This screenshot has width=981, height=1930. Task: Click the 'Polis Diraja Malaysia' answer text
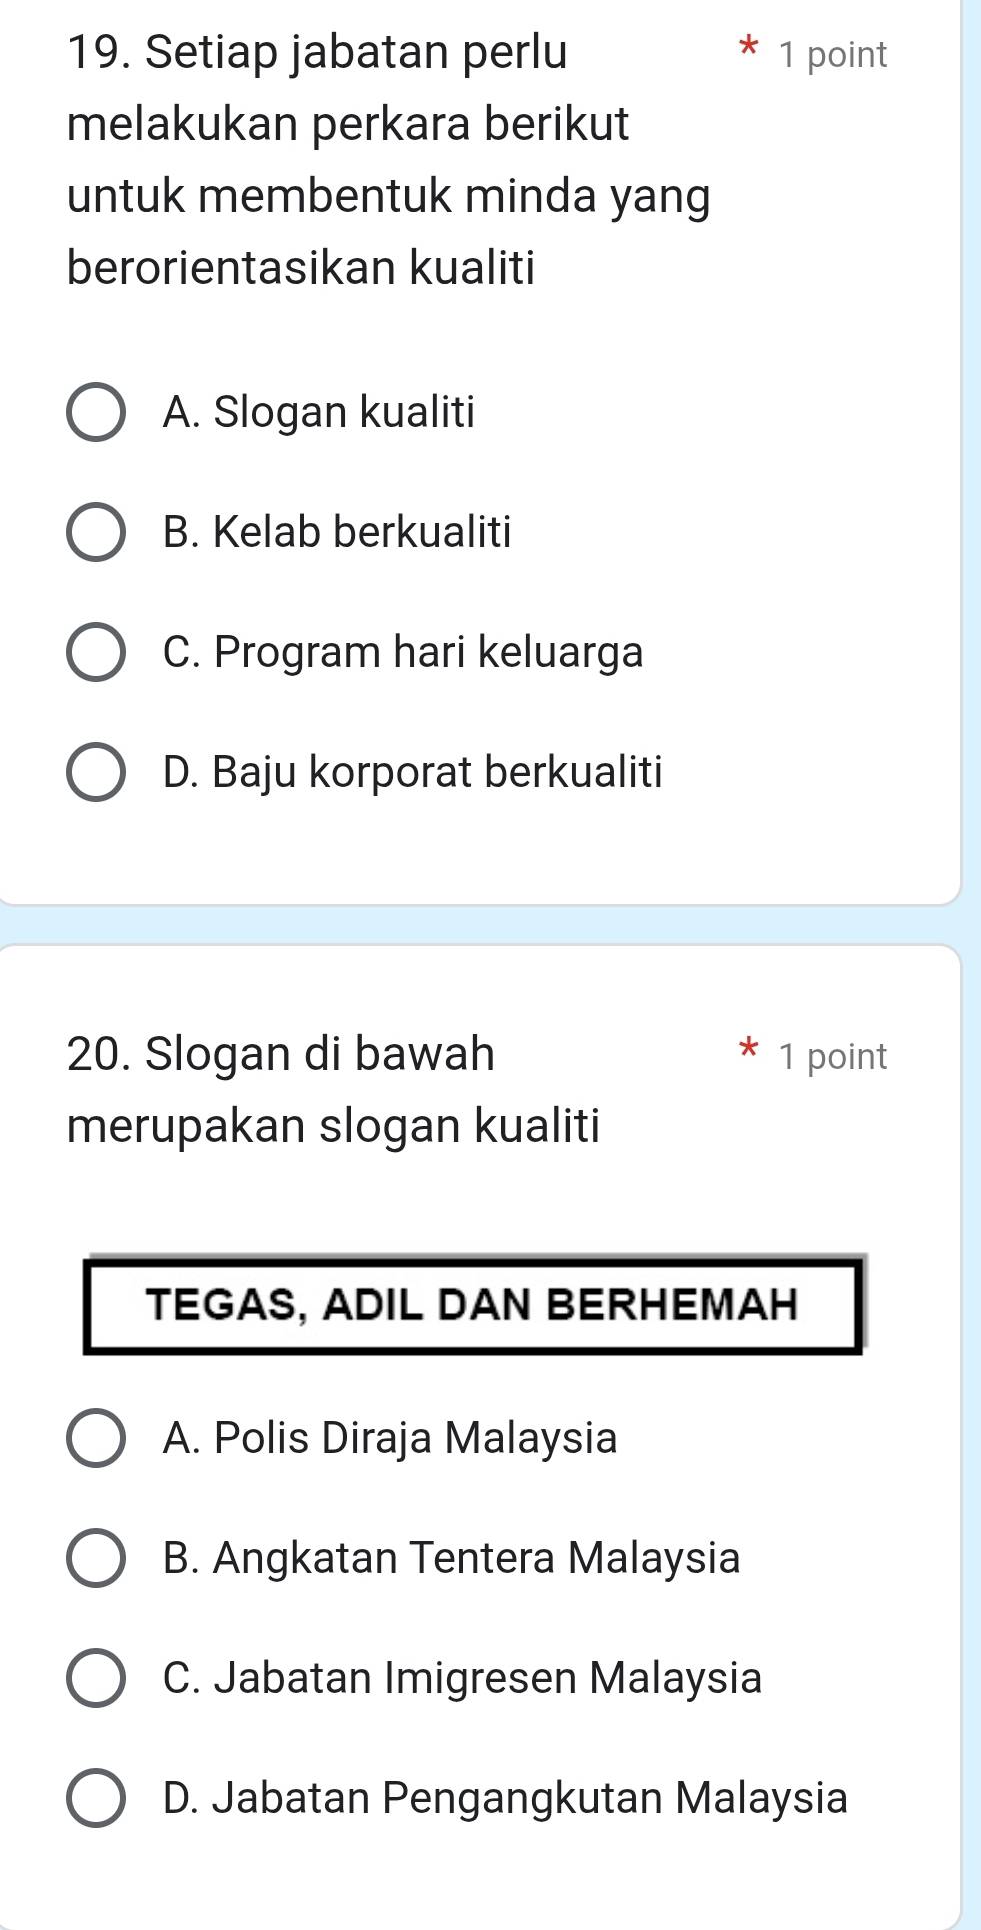pyautogui.click(x=415, y=1438)
